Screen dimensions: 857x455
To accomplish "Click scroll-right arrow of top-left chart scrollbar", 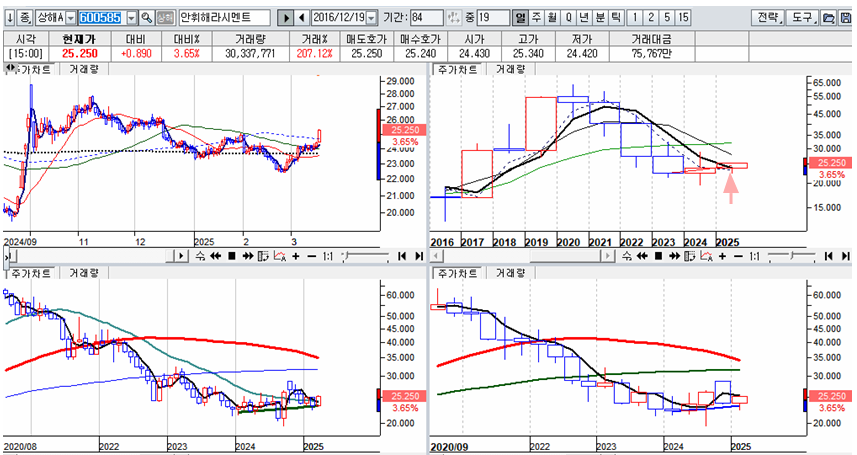I will tap(181, 256).
